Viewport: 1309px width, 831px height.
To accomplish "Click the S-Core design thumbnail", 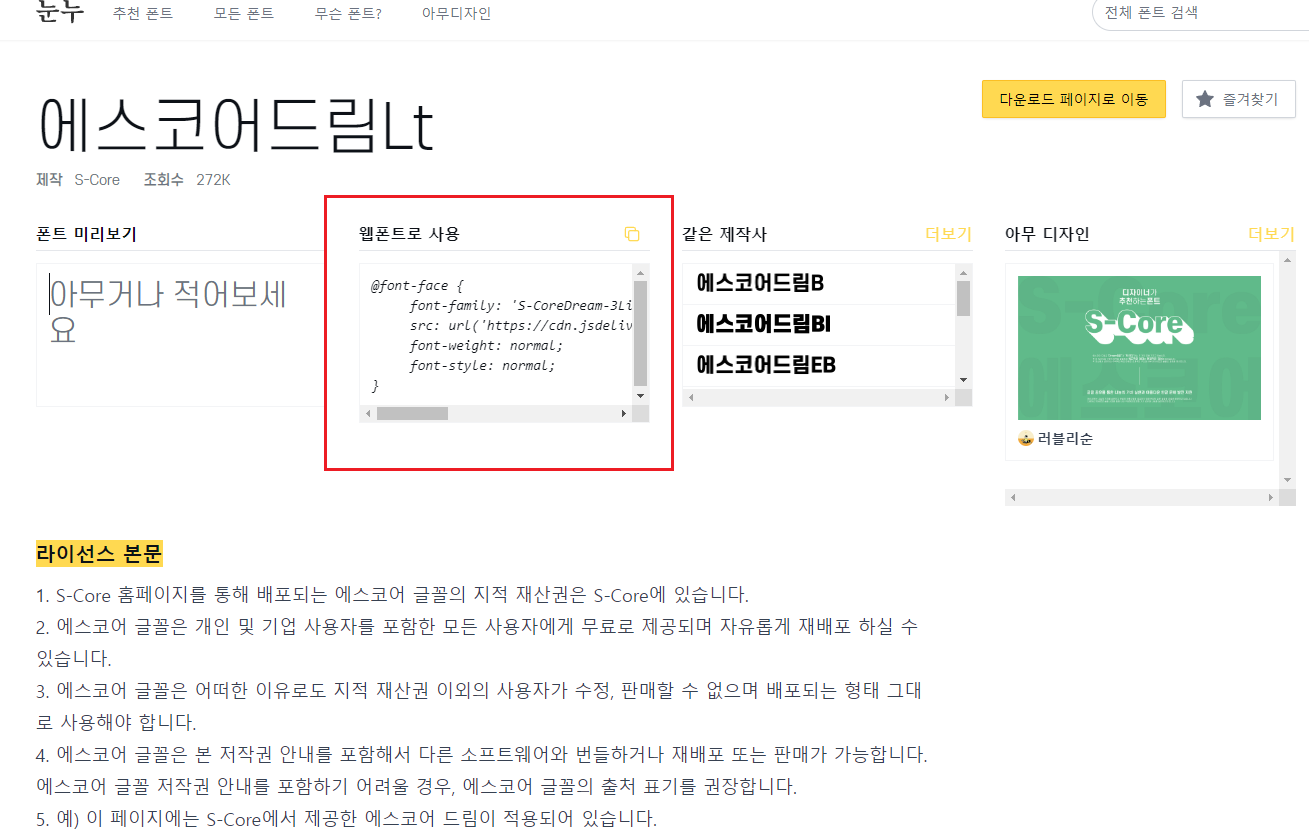I will 1139,348.
